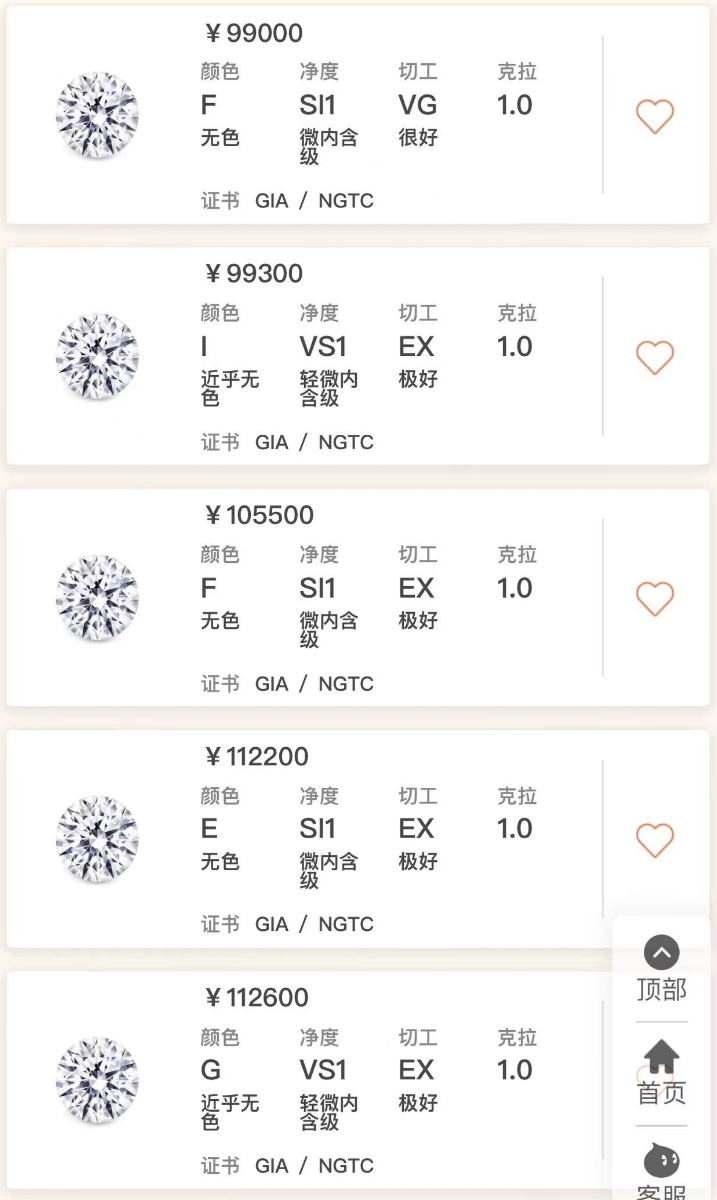The width and height of the screenshot is (717, 1200).
Task: Favorite the ¥99000 diamond with heart icon
Action: (x=655, y=116)
